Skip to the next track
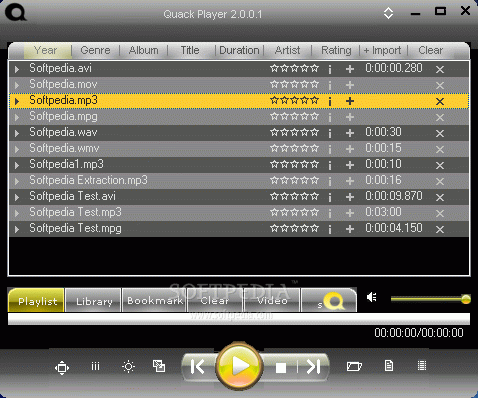This screenshot has height=398, width=478. [x=314, y=367]
